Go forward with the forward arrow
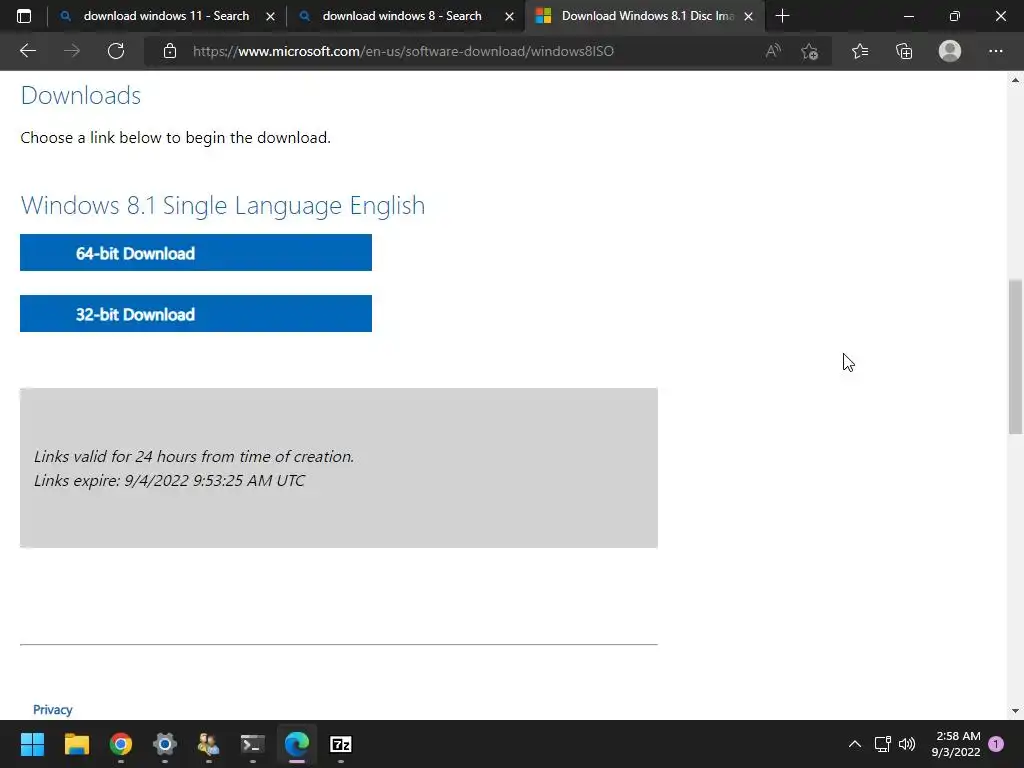This screenshot has height=768, width=1024. pyautogui.click(x=72, y=51)
